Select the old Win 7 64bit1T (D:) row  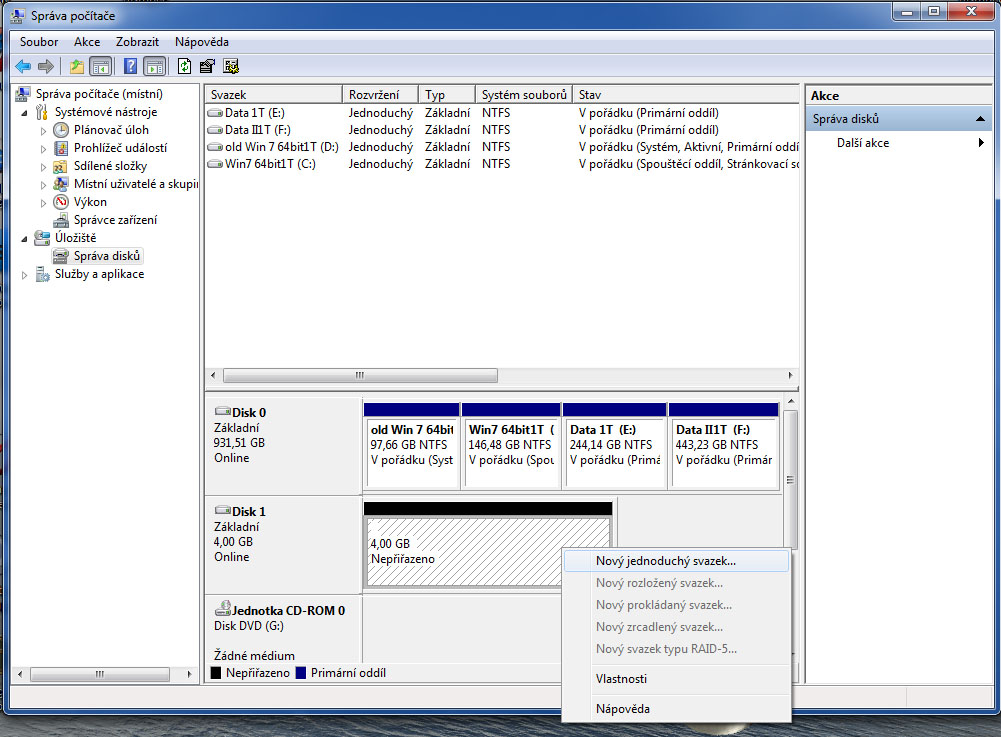pyautogui.click(x=502, y=147)
